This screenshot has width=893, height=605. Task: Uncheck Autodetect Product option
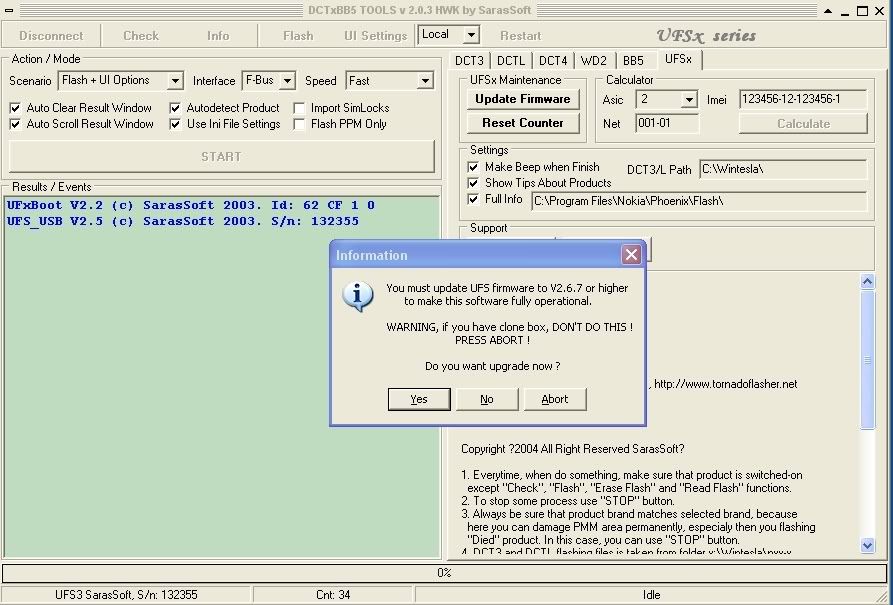click(x=175, y=108)
